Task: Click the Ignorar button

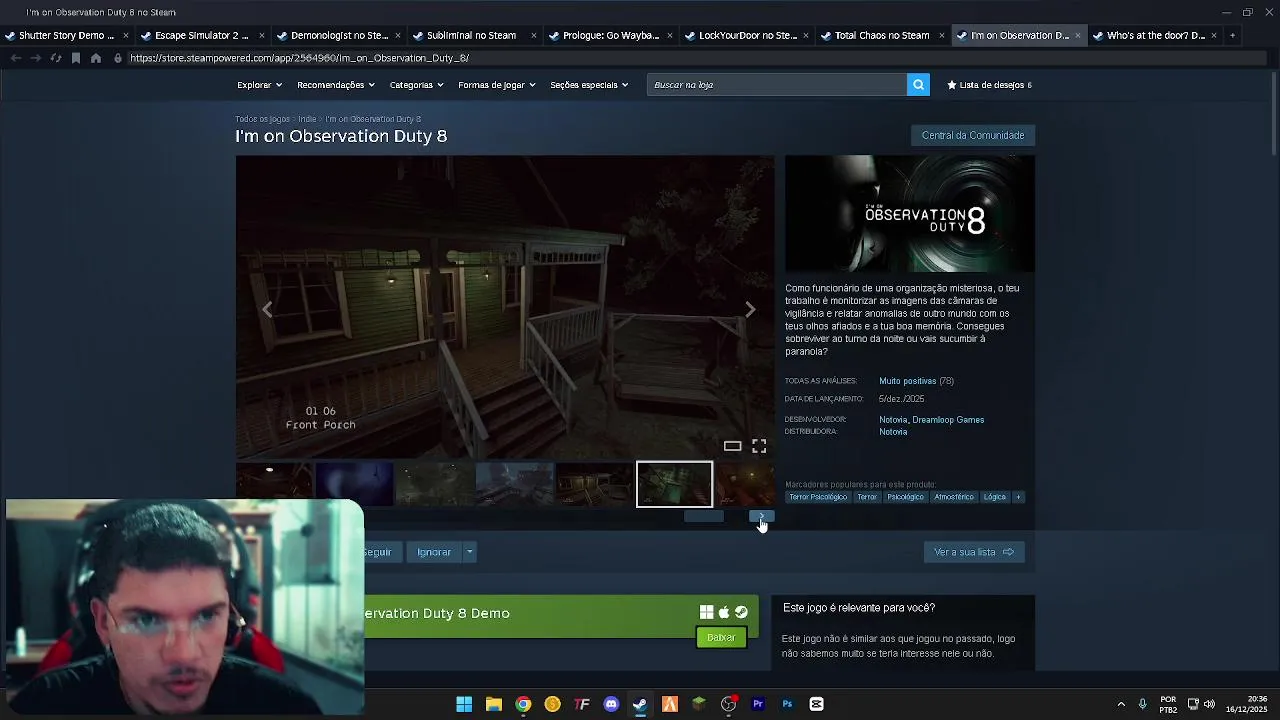Action: [434, 552]
